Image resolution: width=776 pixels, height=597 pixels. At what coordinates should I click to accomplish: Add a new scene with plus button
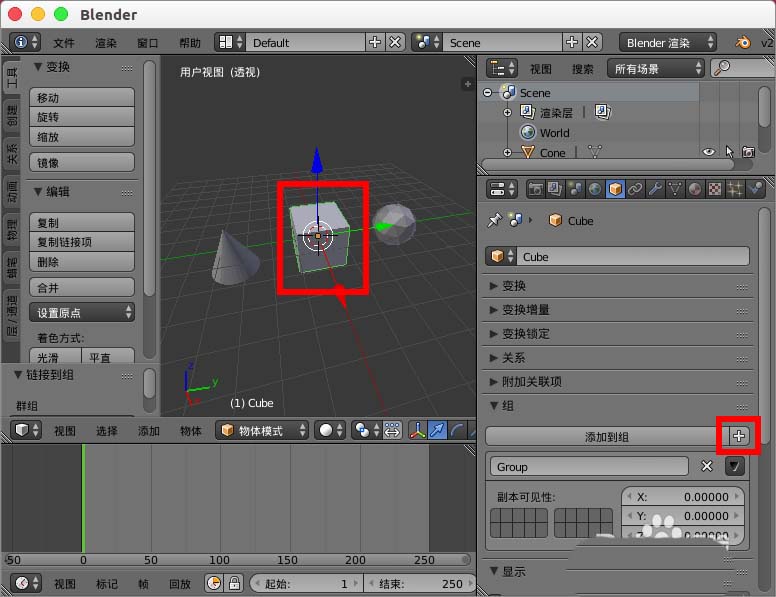(572, 42)
